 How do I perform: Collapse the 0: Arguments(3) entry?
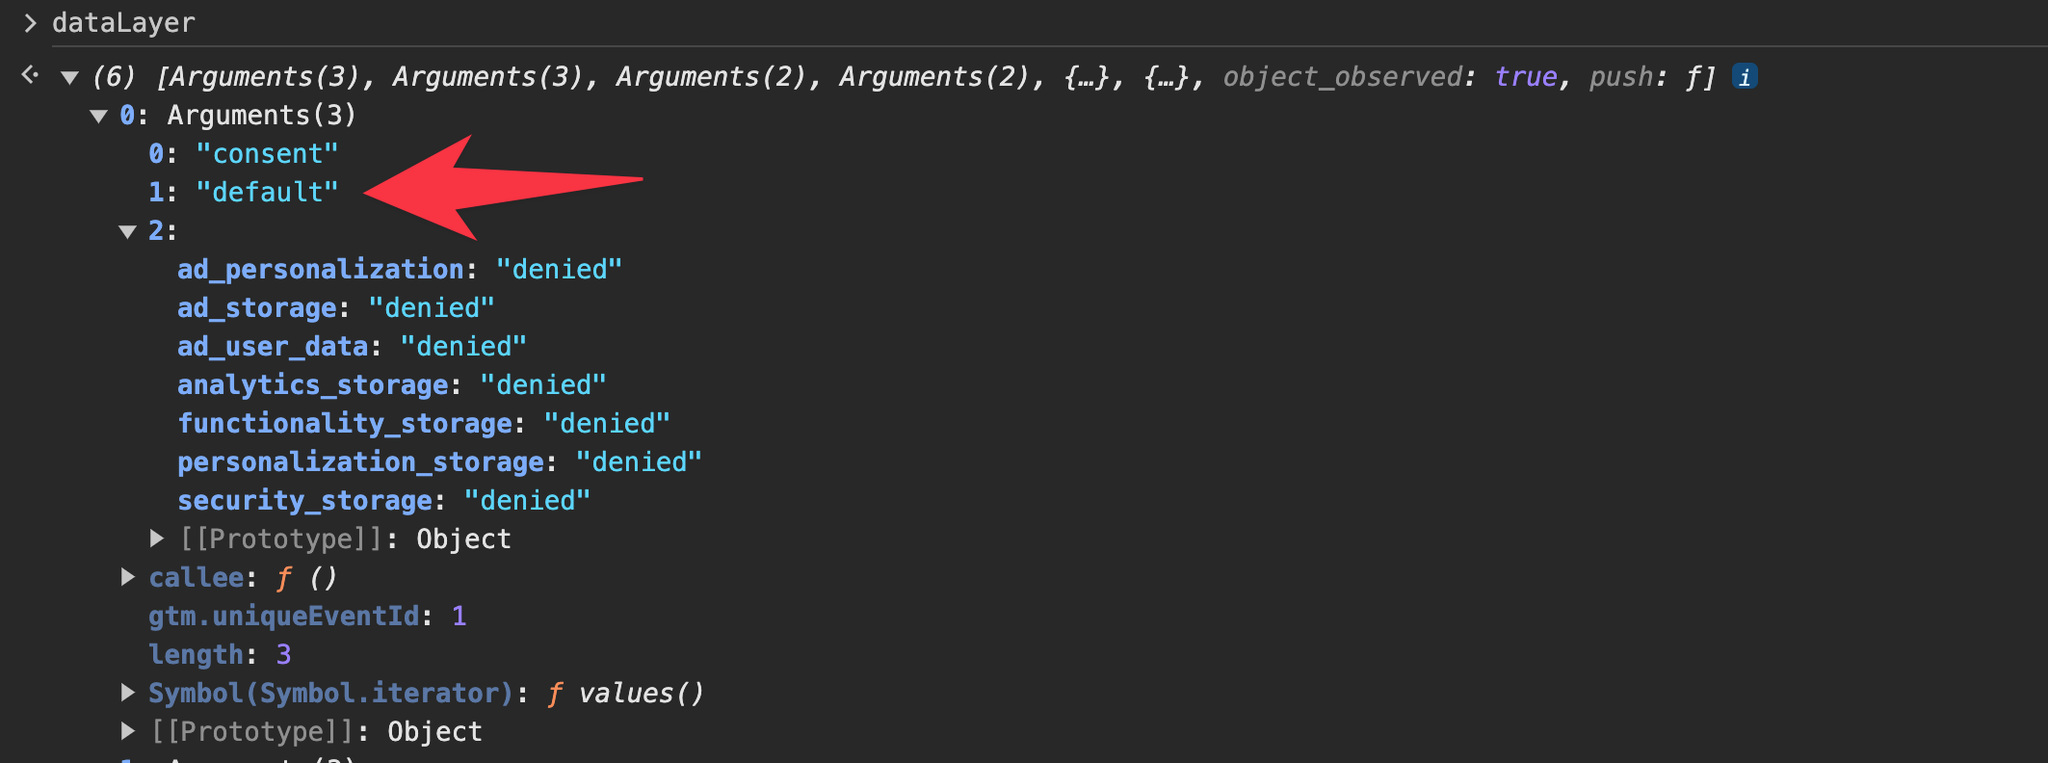[98, 116]
